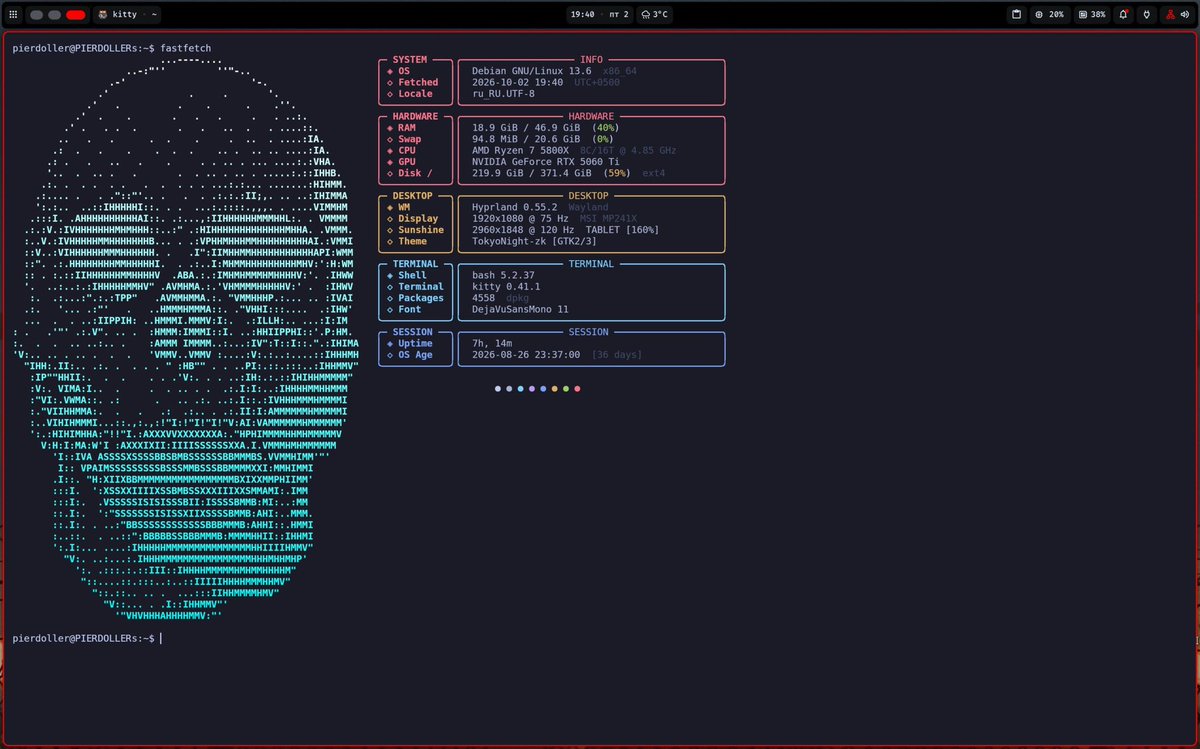Click the swap value "94.8 MiB / 20.6 GiB"
Screen dimensions: 1200x749
[526, 139]
